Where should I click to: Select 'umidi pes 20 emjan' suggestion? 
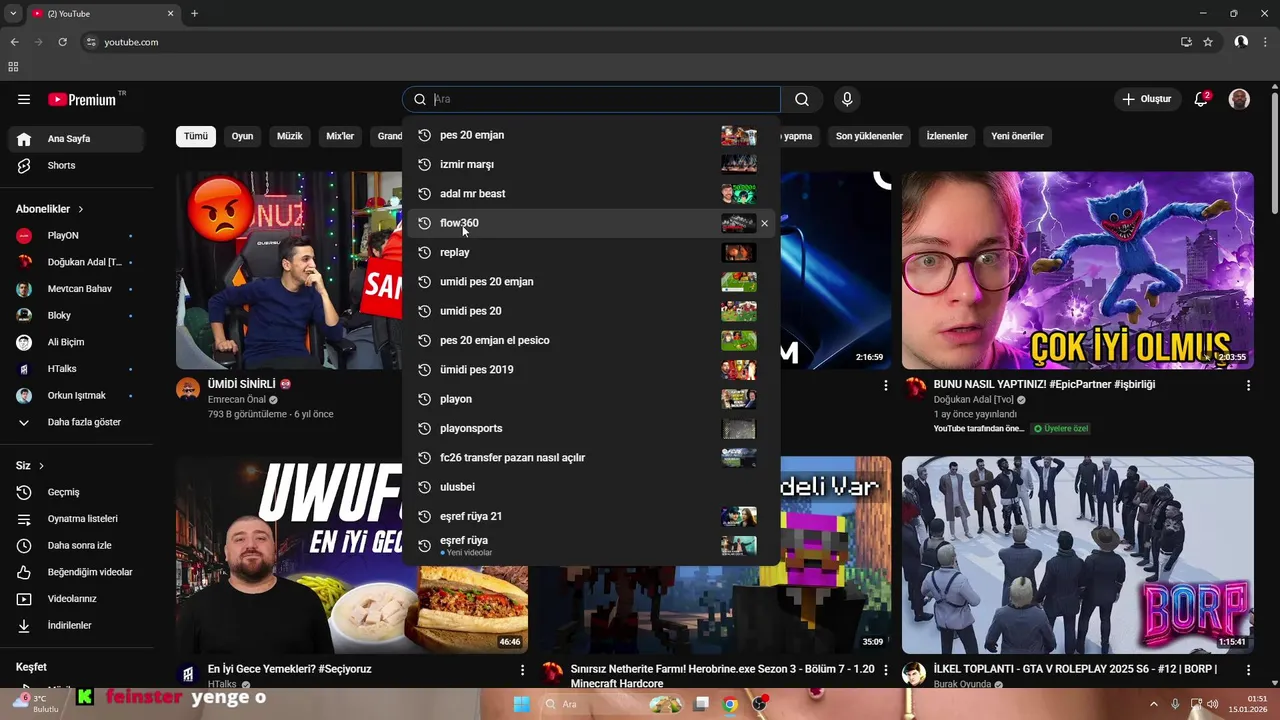click(x=590, y=282)
